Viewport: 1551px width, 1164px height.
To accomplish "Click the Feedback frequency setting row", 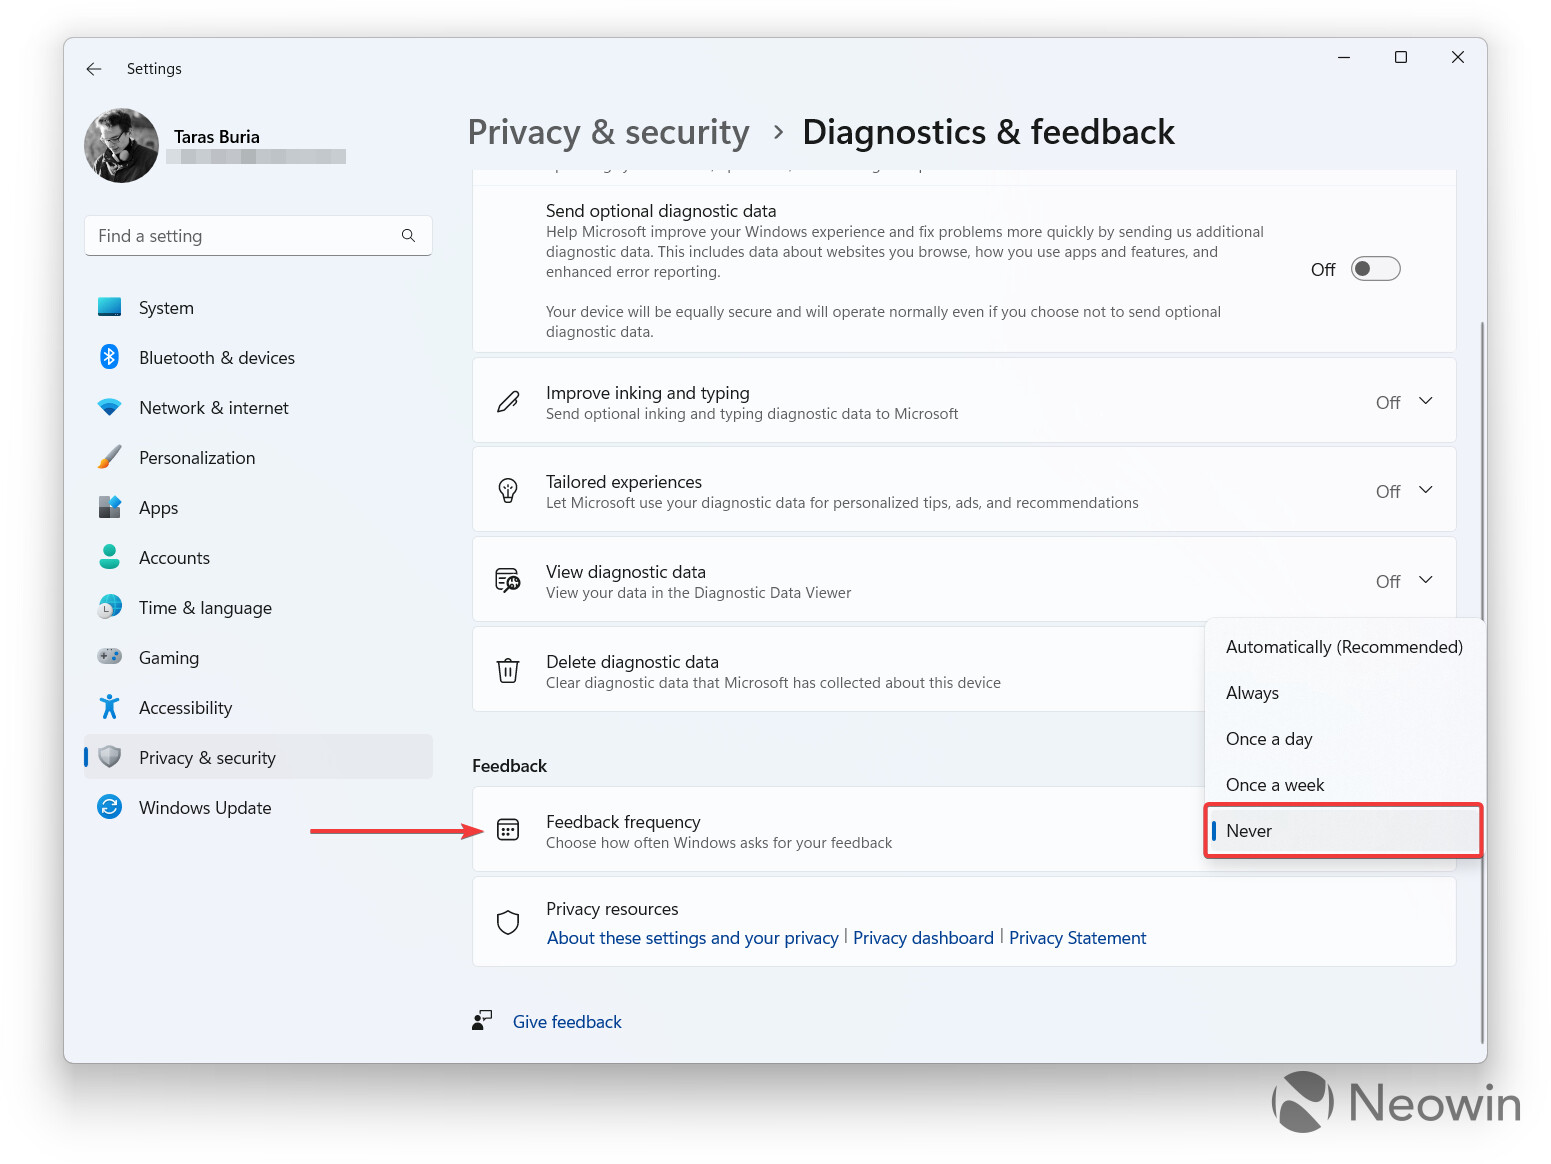I will [x=838, y=830].
